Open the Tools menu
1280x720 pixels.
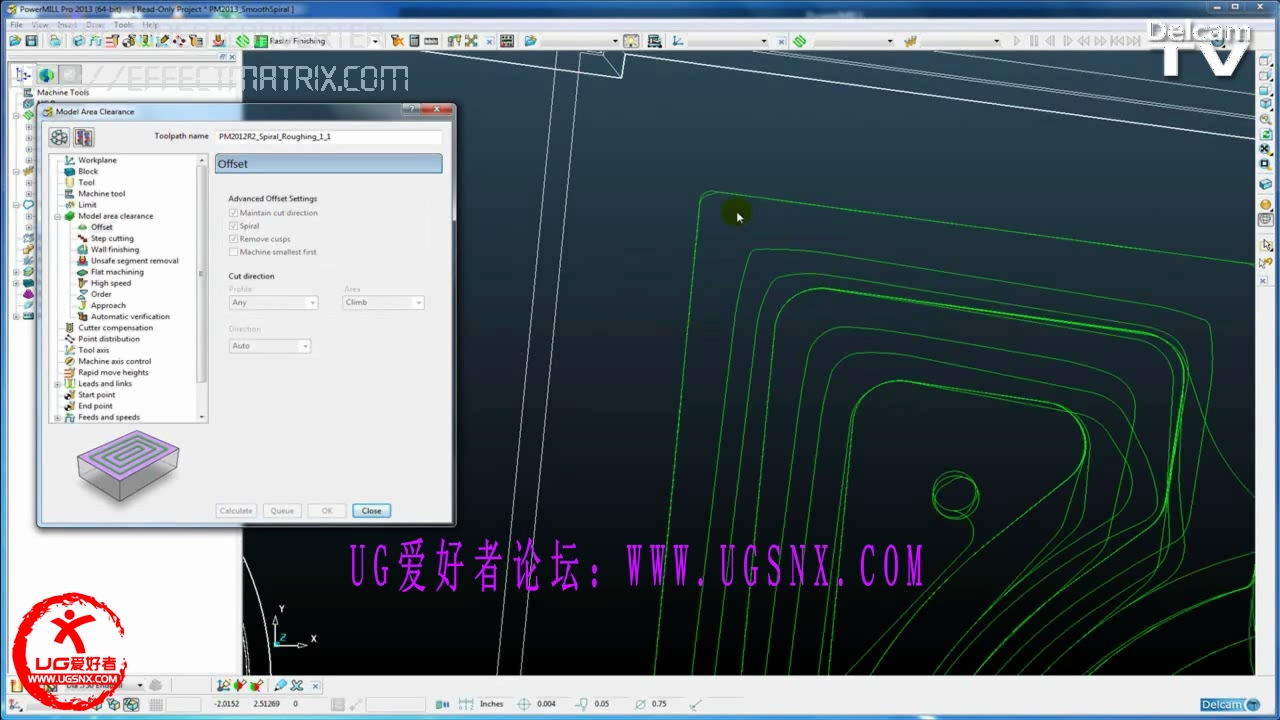click(123, 24)
